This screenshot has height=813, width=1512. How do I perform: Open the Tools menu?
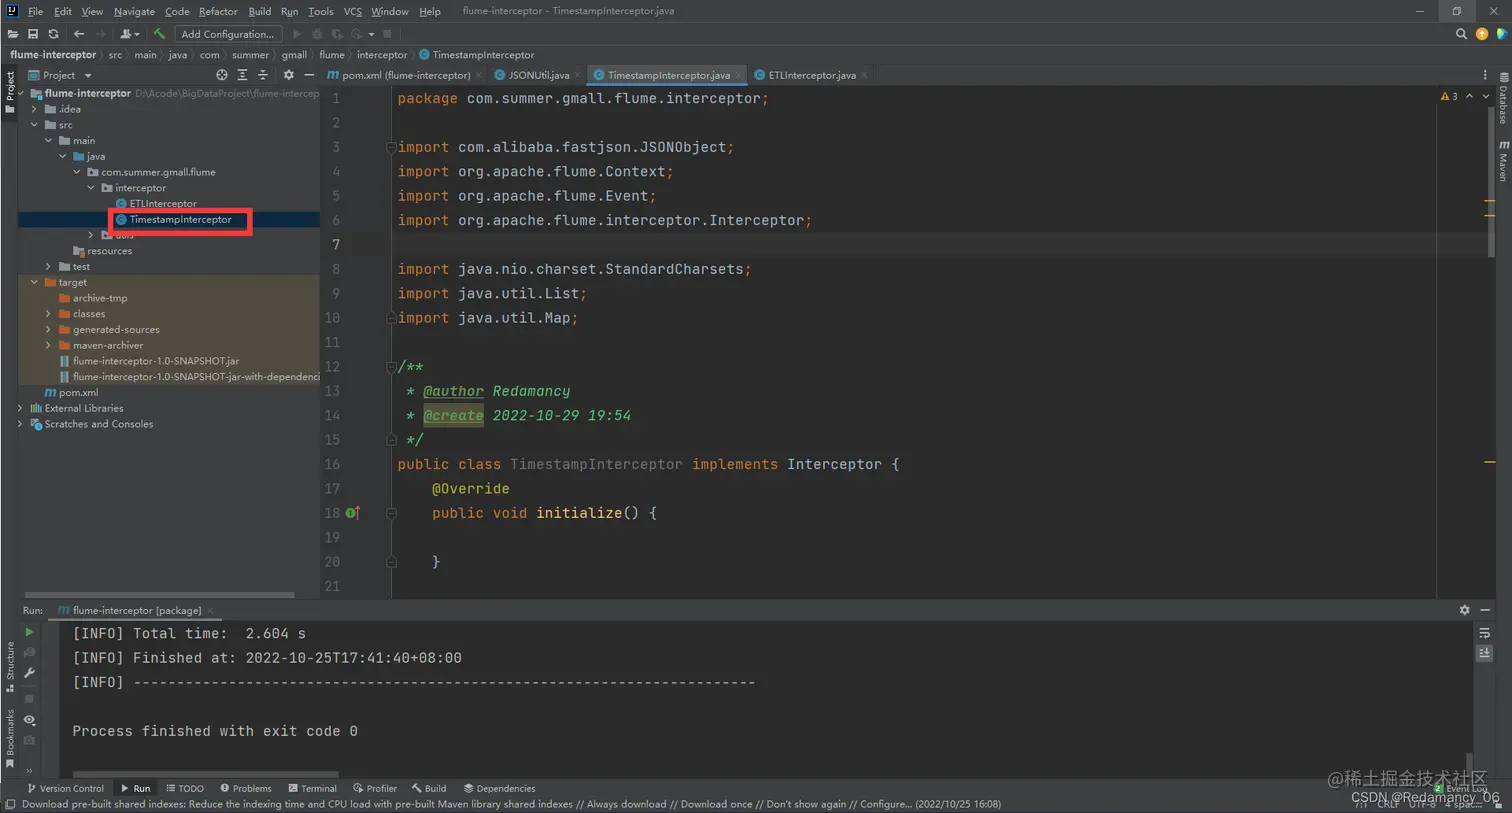pos(320,11)
